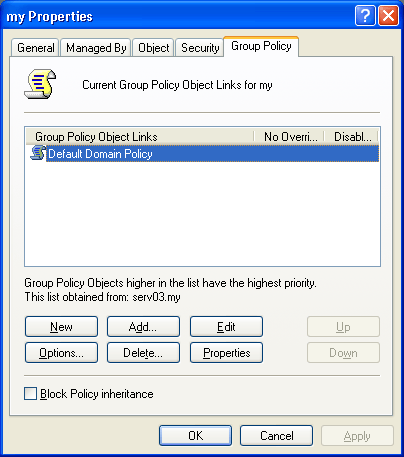The image size is (404, 457).
Task: Click the New button
Action: coord(61,327)
